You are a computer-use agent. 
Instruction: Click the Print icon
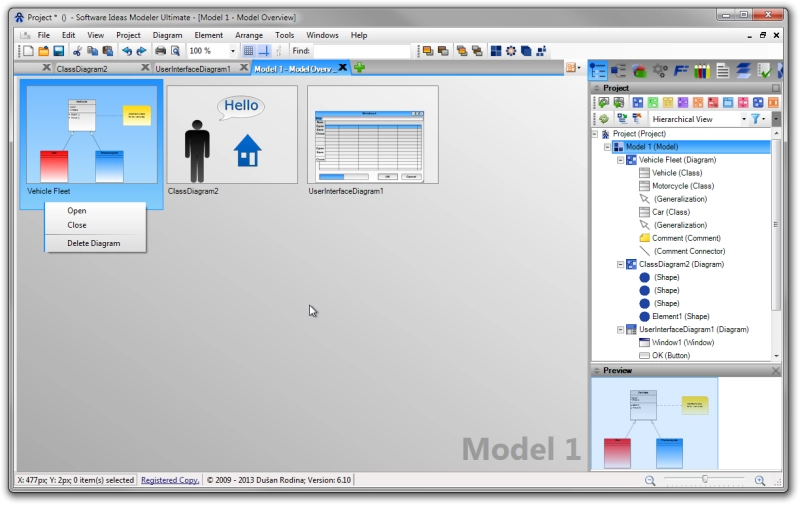pyautogui.click(x=160, y=51)
